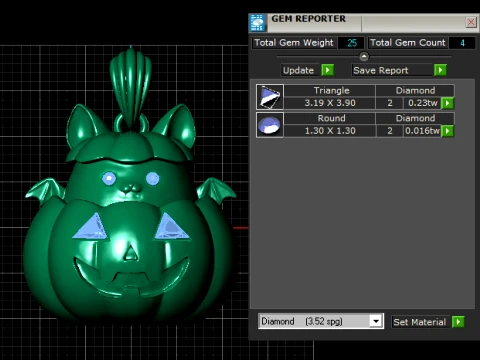The width and height of the screenshot is (480, 360).
Task: Click the Diamond label in Triangle row
Action: (415, 91)
